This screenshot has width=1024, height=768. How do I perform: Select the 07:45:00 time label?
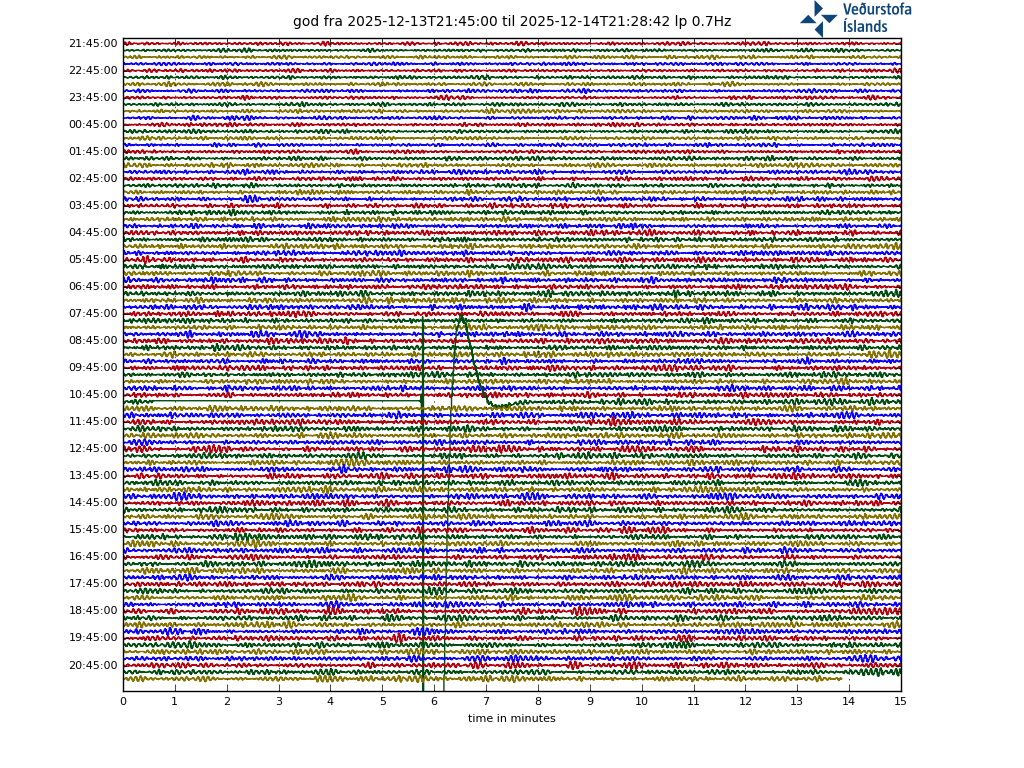tap(93, 314)
